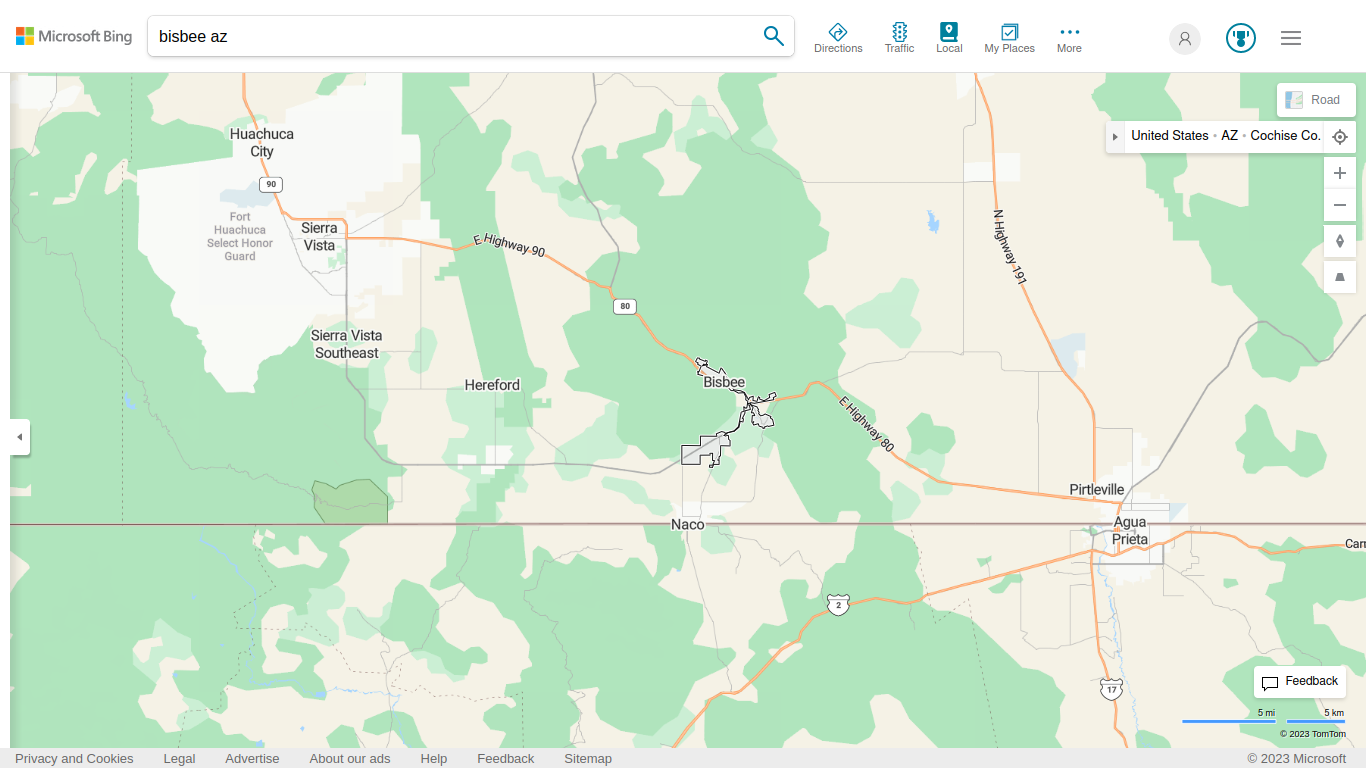Click the locate me icon
1366x768 pixels.
[1340, 137]
